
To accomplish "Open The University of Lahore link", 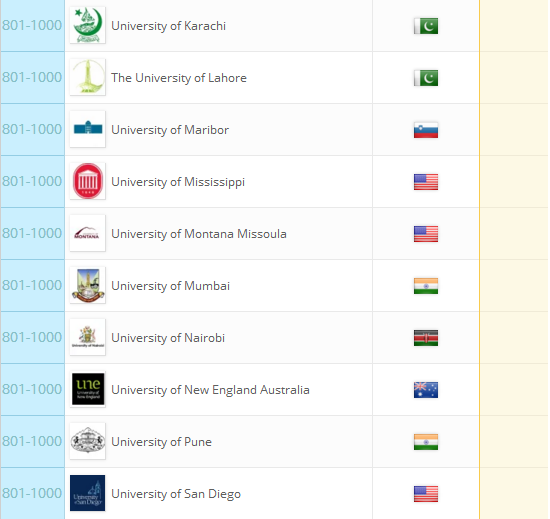I will click(x=179, y=78).
